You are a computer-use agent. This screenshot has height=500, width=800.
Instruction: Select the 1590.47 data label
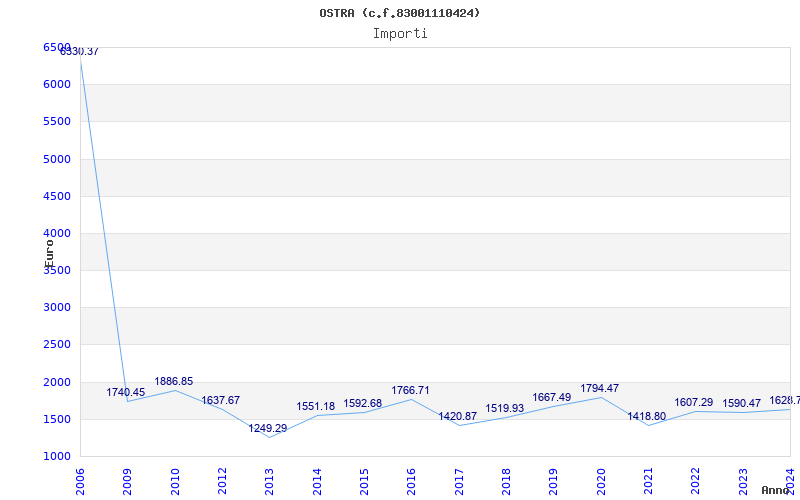pyautogui.click(x=741, y=403)
